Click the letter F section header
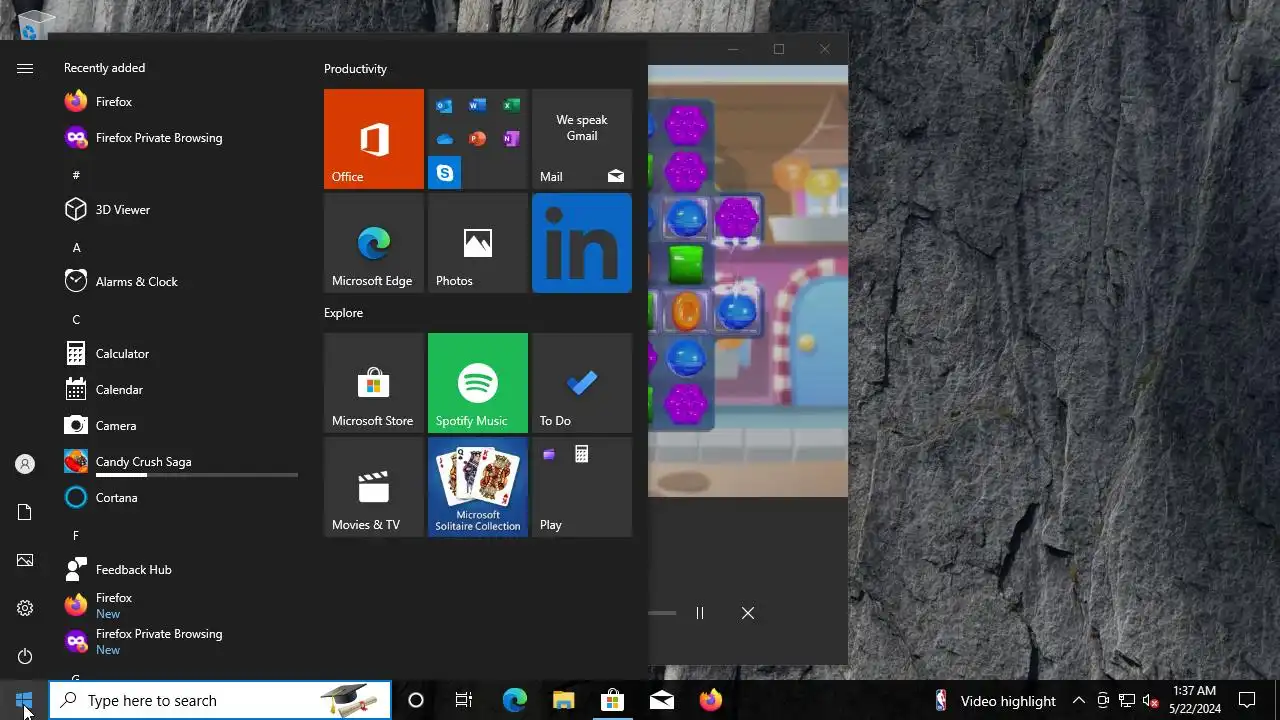 point(76,535)
